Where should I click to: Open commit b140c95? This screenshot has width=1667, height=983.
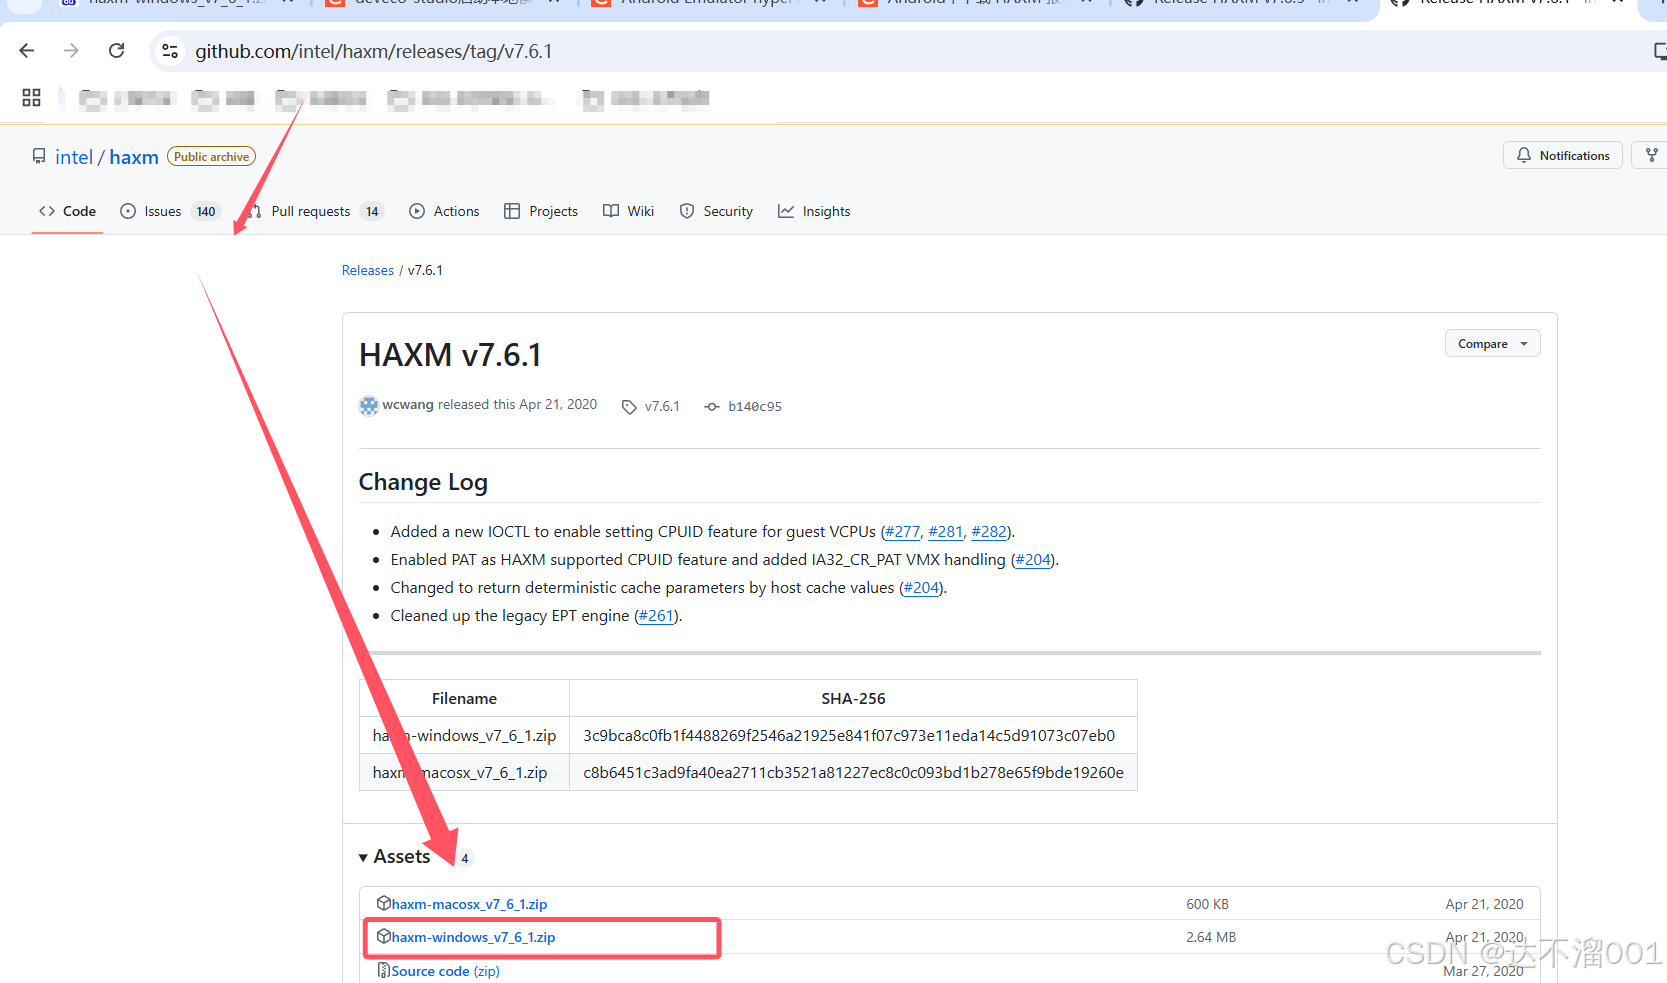pyautogui.click(x=755, y=406)
